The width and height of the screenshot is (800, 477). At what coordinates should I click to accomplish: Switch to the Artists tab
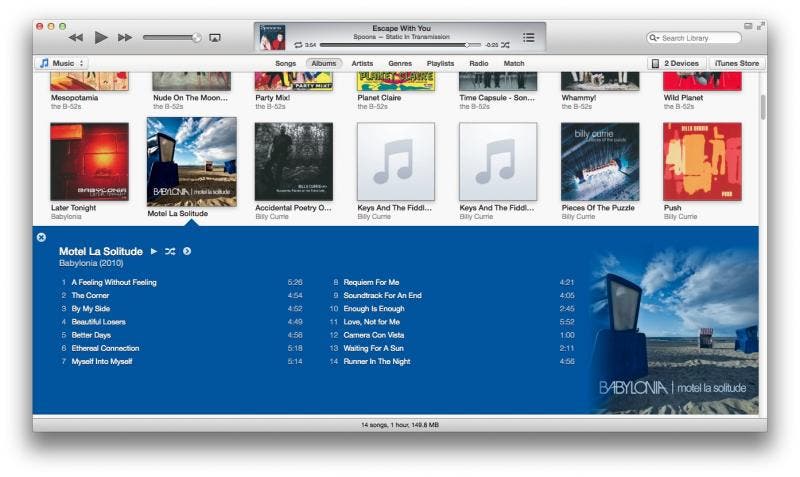point(362,63)
